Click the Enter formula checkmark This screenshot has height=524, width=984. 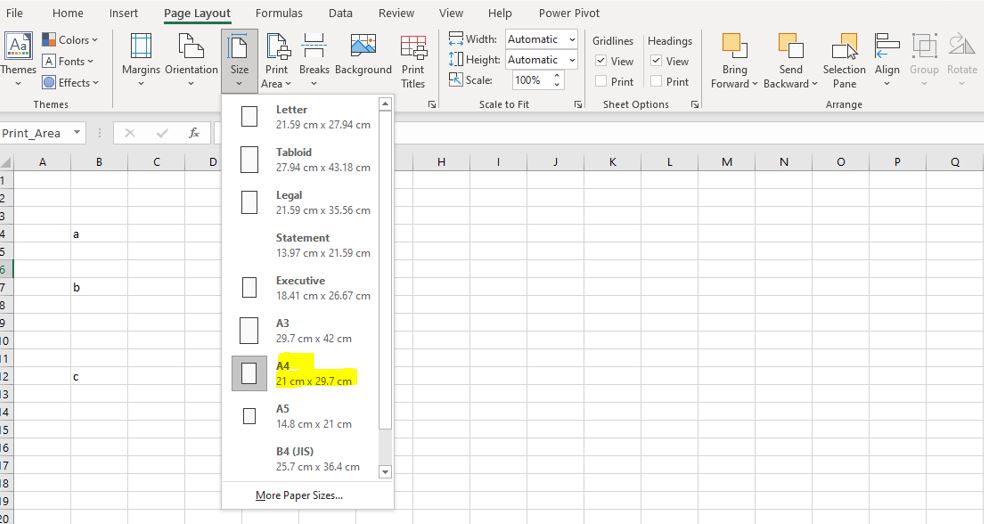(x=162, y=132)
